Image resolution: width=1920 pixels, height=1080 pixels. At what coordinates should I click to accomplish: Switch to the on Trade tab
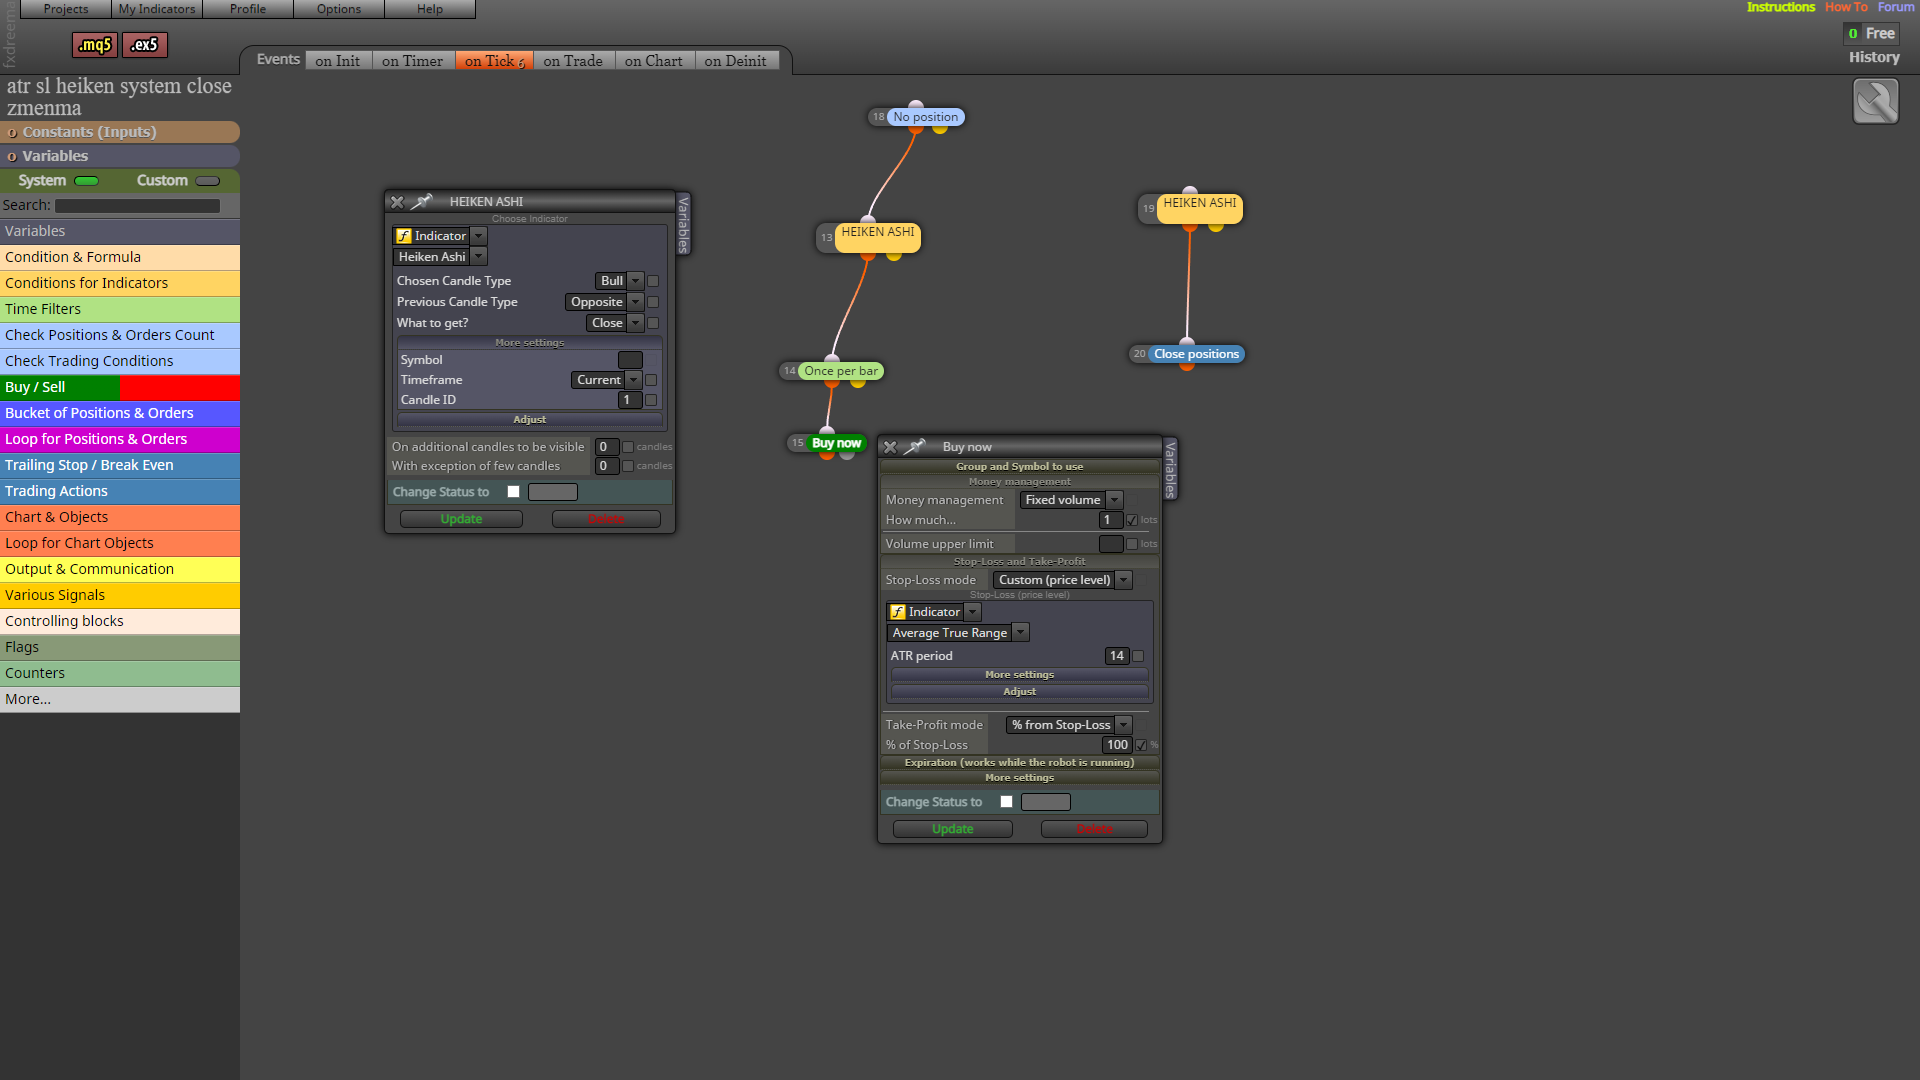click(x=573, y=61)
